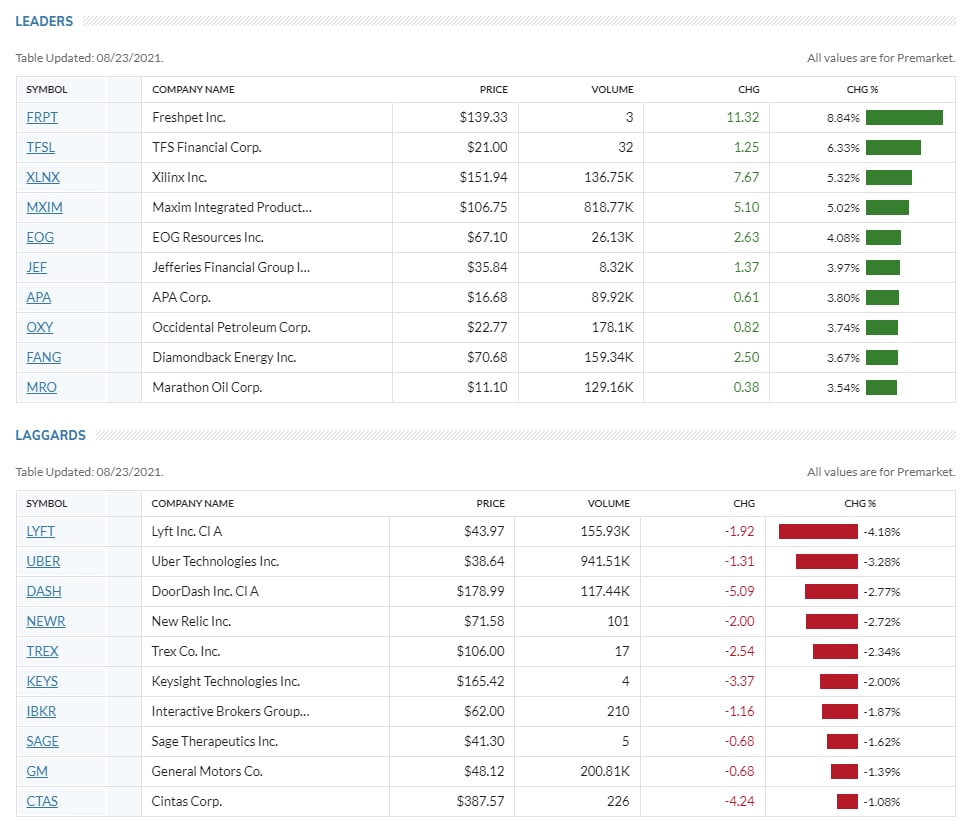
Task: Click the Leaders VOLUME column header
Action: pos(612,89)
